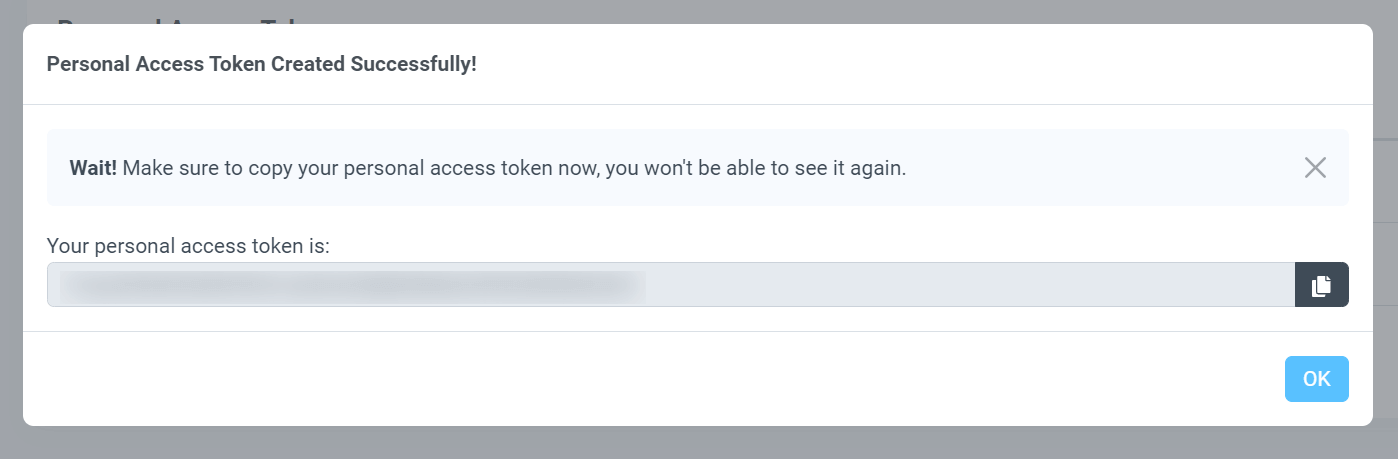Click inside the personal access token field

click(x=671, y=285)
